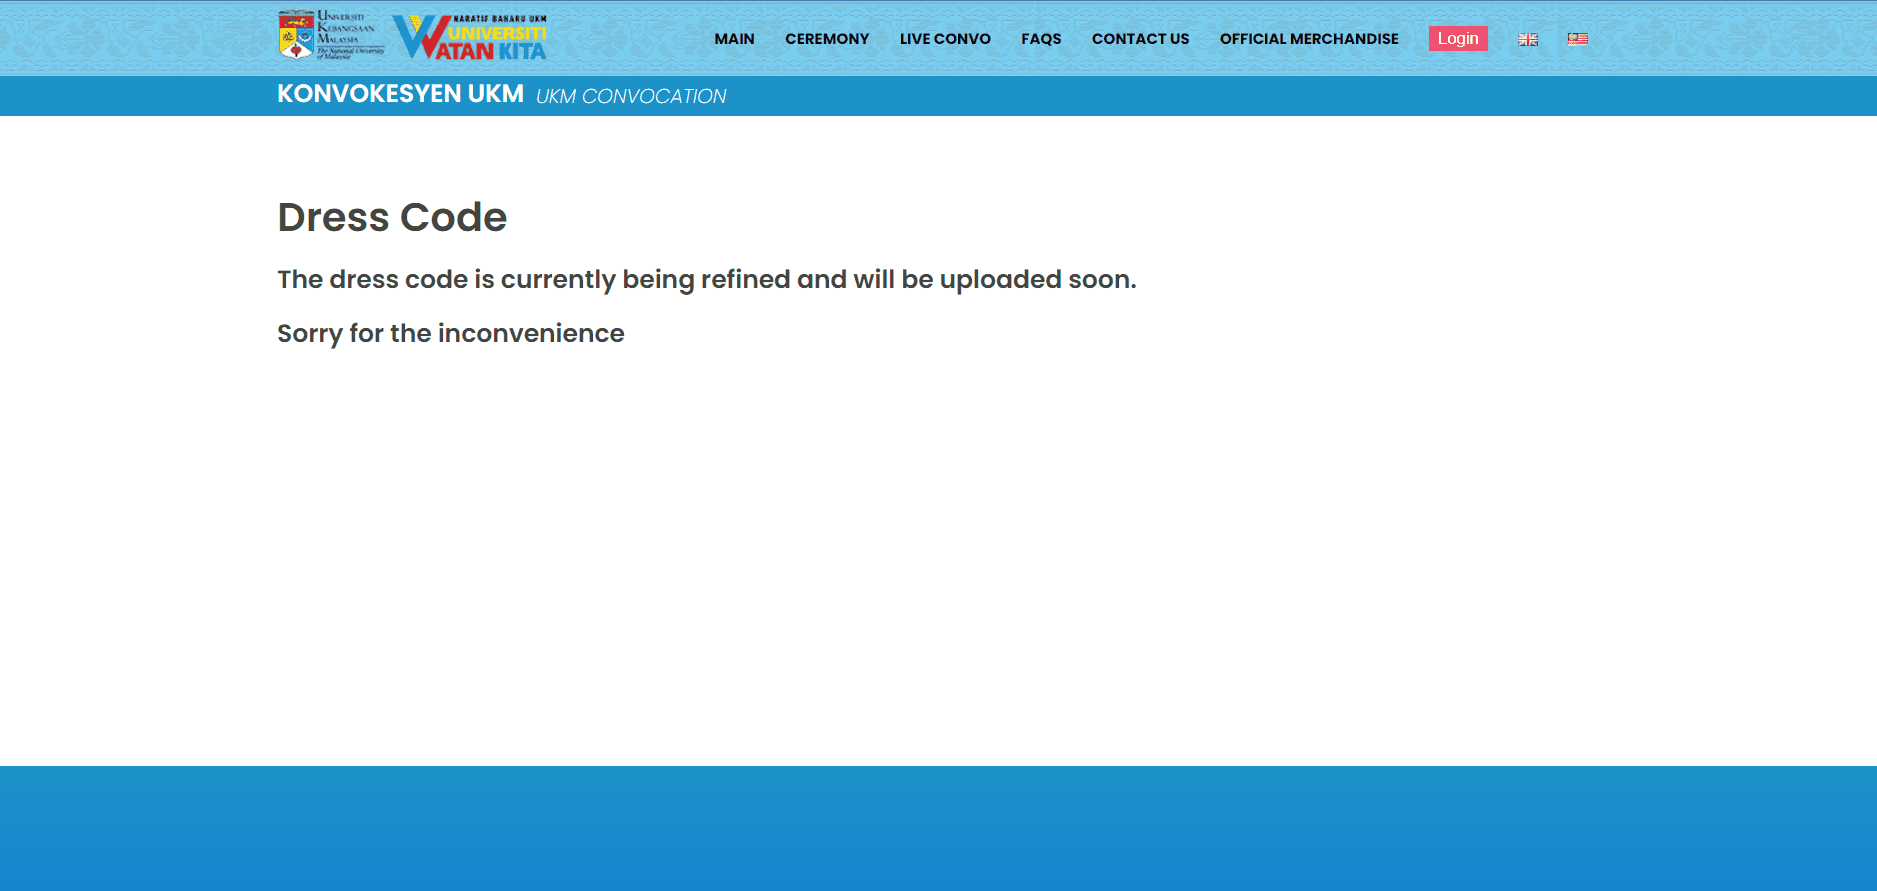Visit the OFFICIAL MERCHANDISE page
The height and width of the screenshot is (891, 1877).
point(1309,39)
